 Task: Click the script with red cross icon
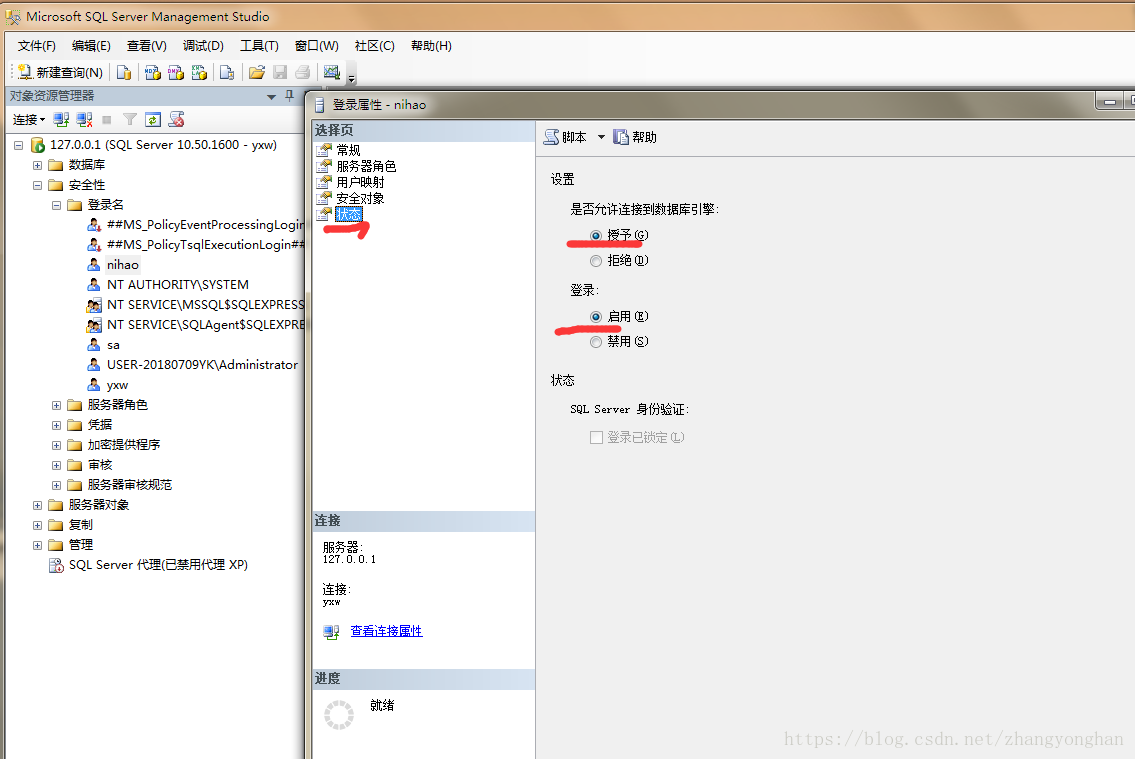tap(177, 119)
